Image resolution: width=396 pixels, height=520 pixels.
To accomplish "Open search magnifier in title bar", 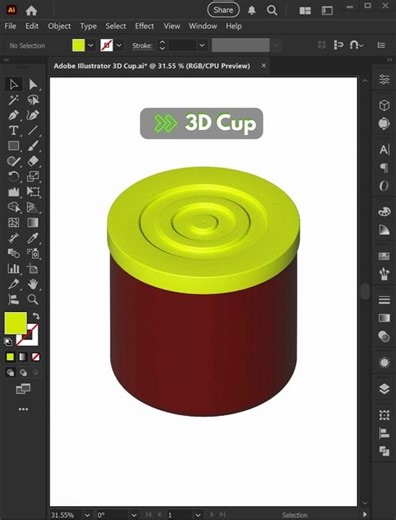I will tap(272, 10).
